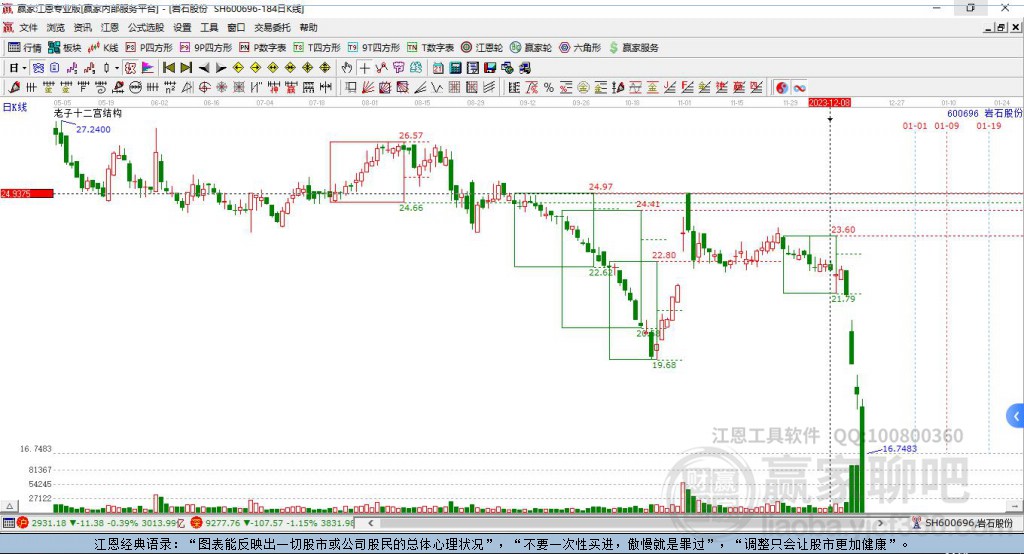Click the red 2023-12-08 date marker

(x=829, y=103)
